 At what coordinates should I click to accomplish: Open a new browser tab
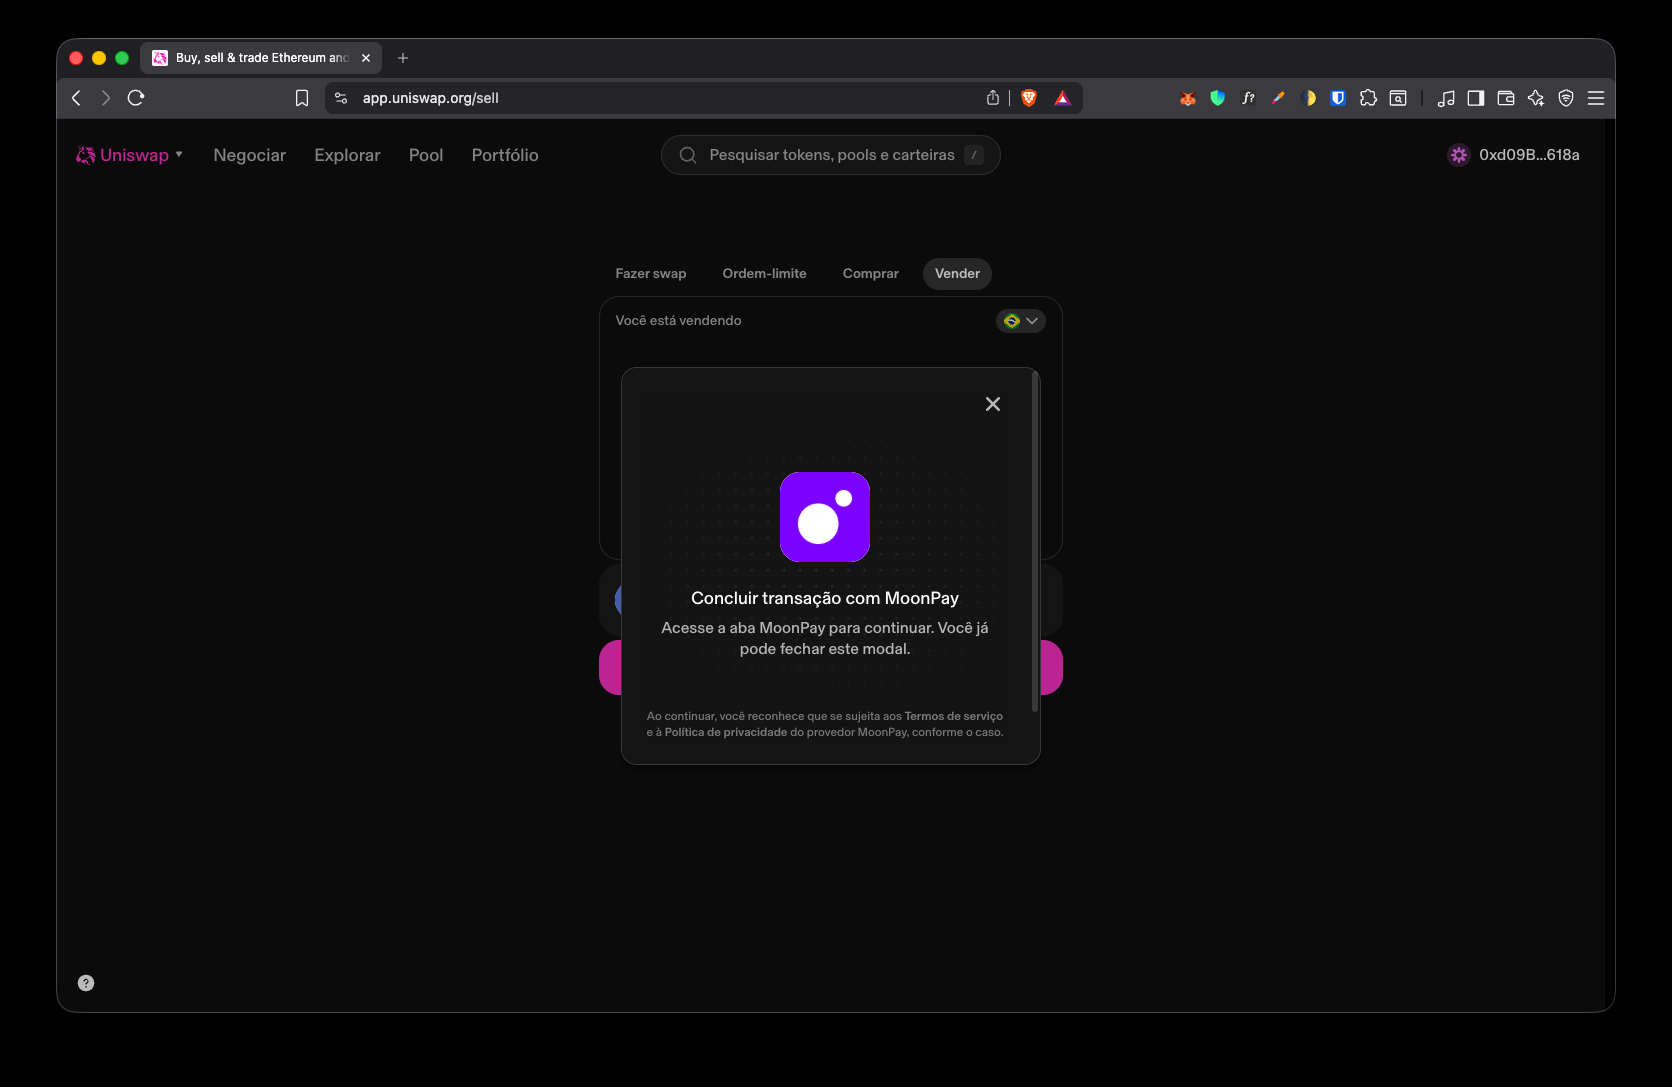coord(403,58)
